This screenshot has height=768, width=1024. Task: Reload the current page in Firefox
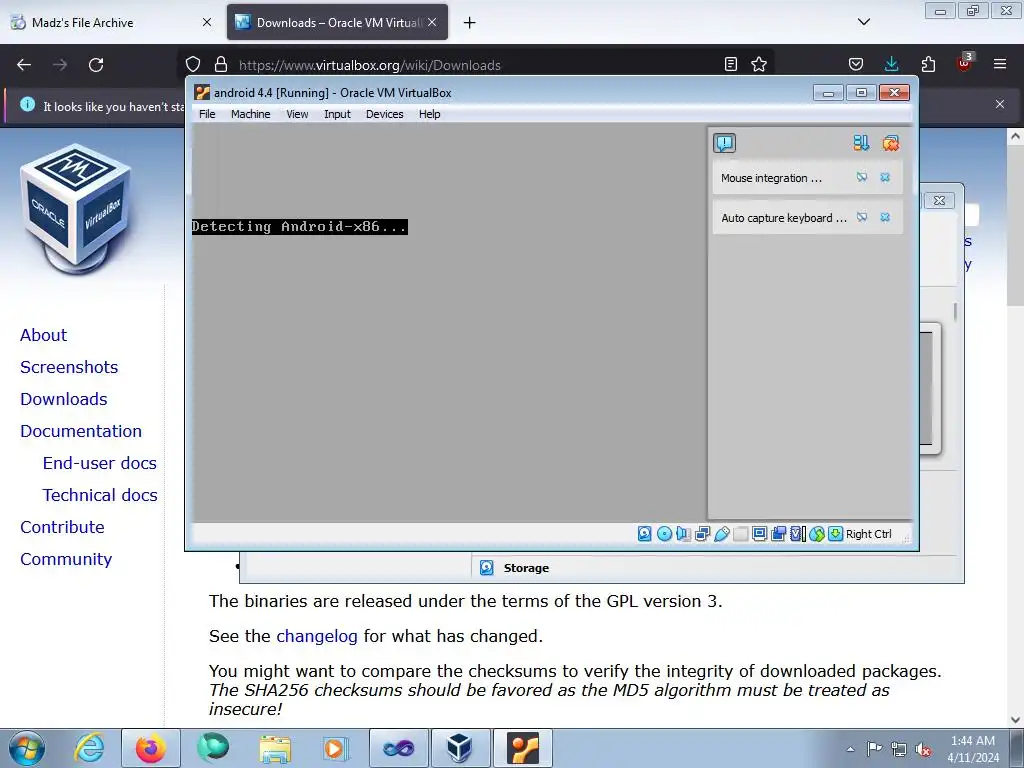point(96,65)
